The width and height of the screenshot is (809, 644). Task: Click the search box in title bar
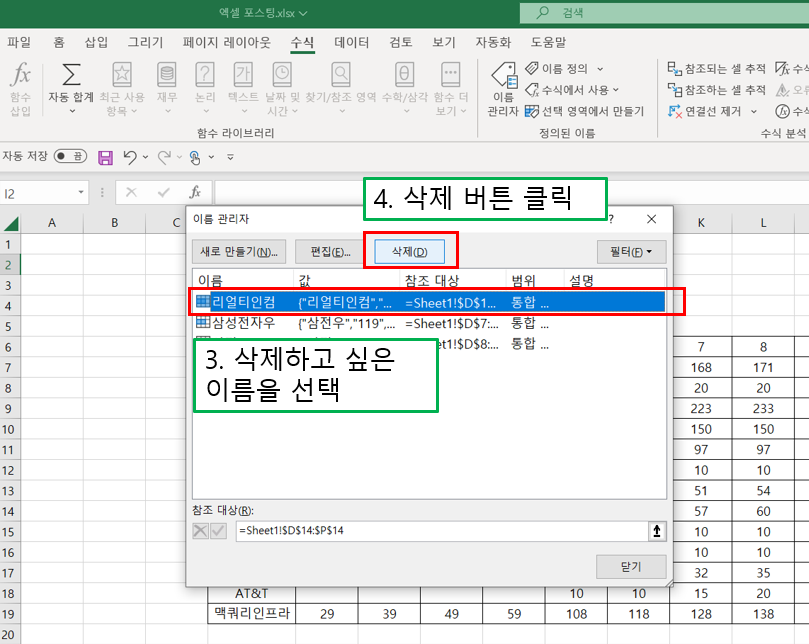pos(664,12)
